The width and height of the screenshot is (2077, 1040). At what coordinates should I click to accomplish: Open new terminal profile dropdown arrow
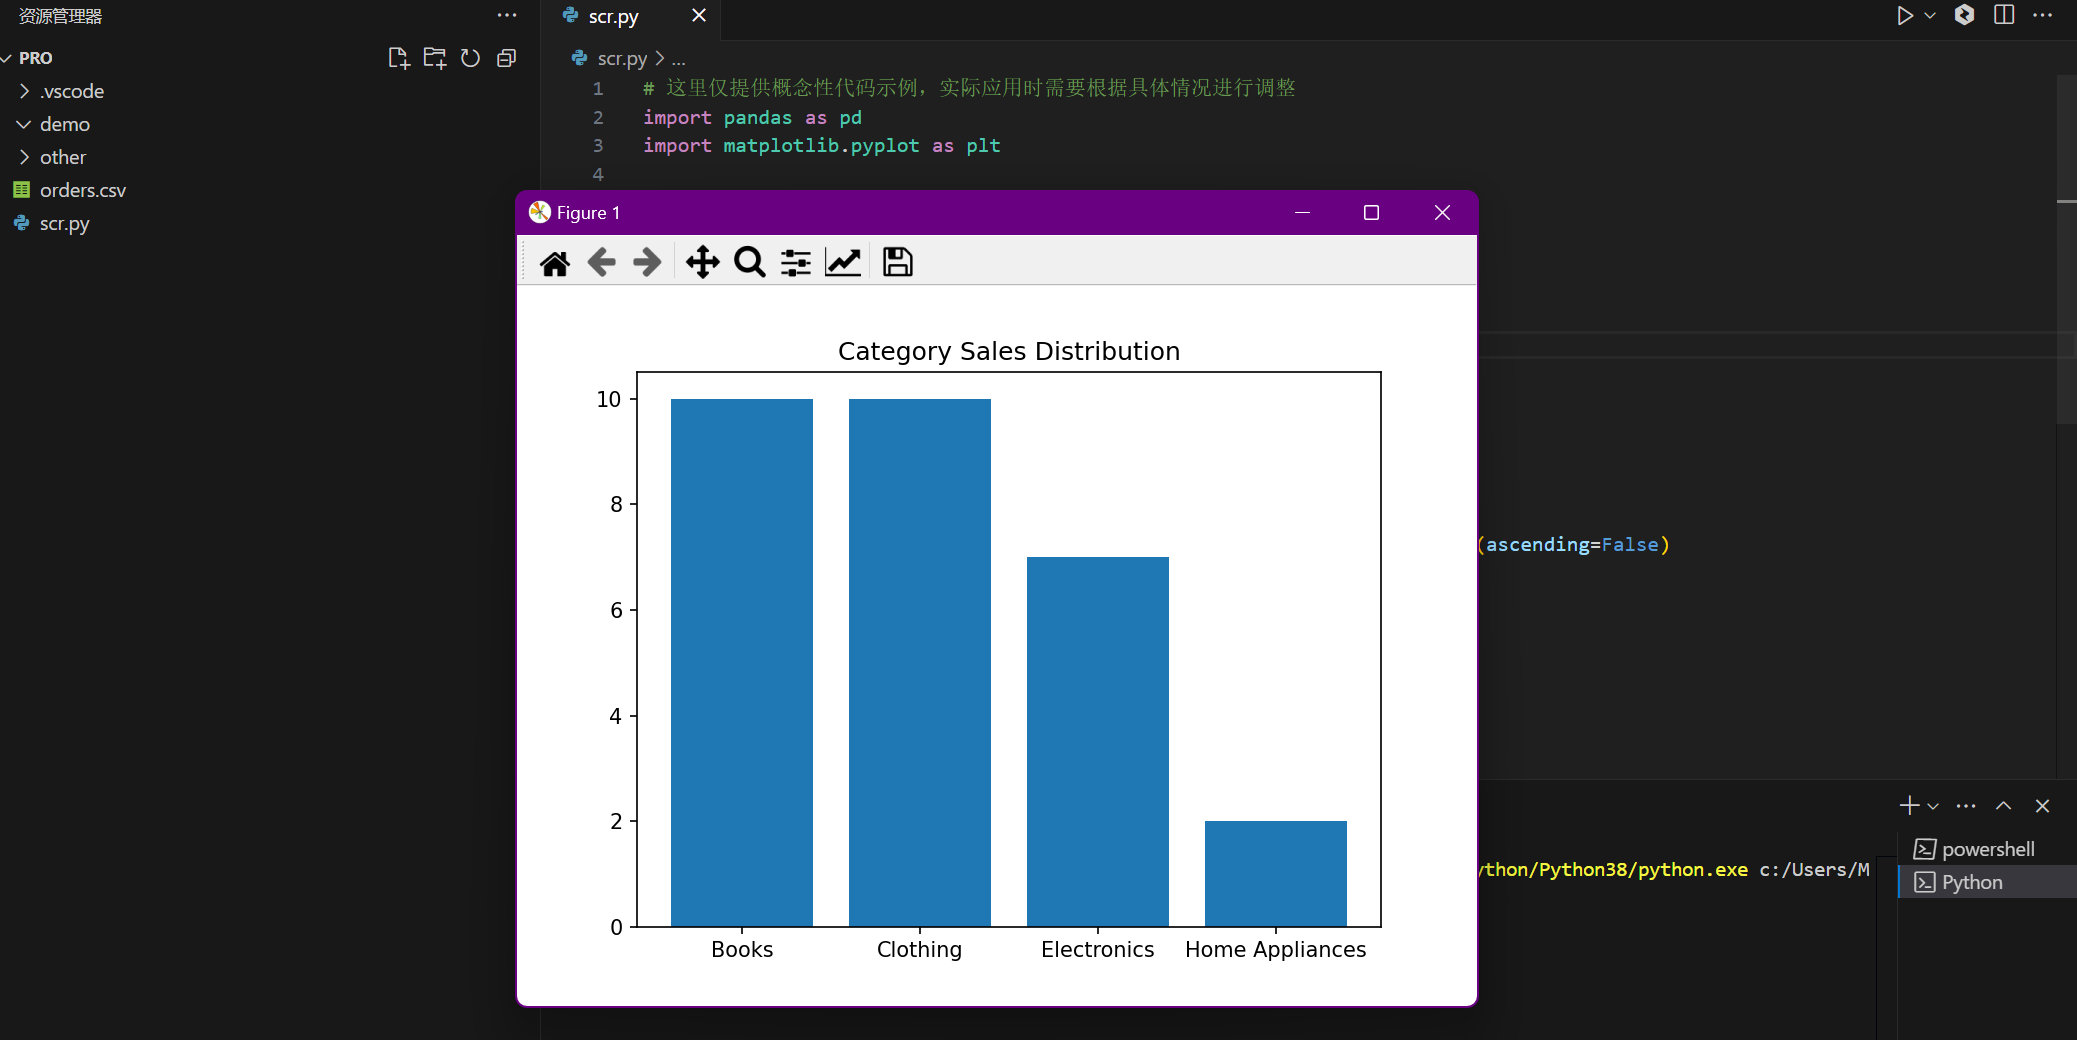tap(1933, 806)
